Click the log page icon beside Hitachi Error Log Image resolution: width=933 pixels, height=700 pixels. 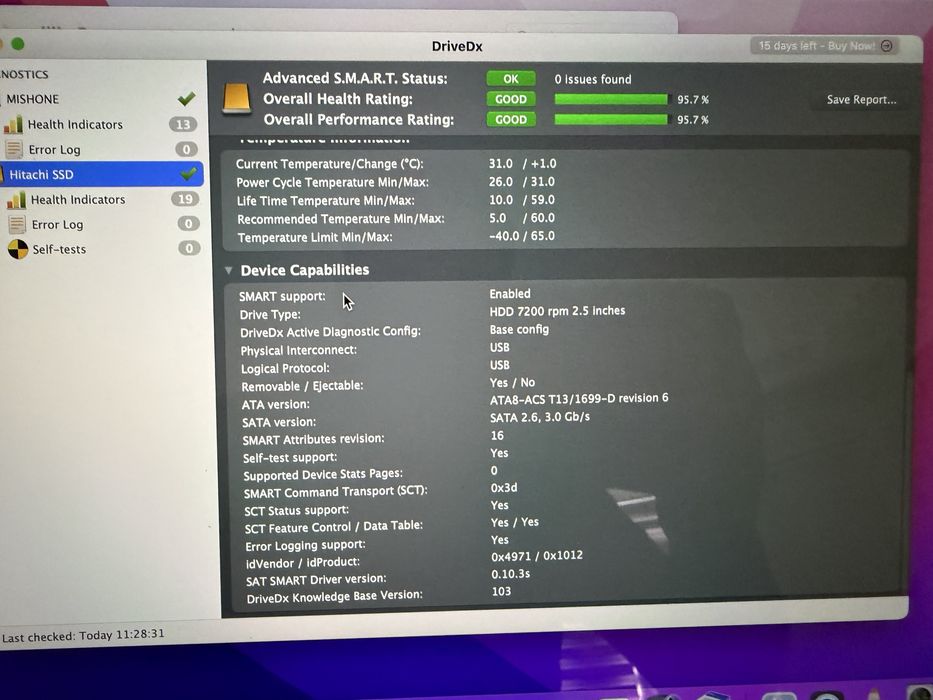coord(17,224)
